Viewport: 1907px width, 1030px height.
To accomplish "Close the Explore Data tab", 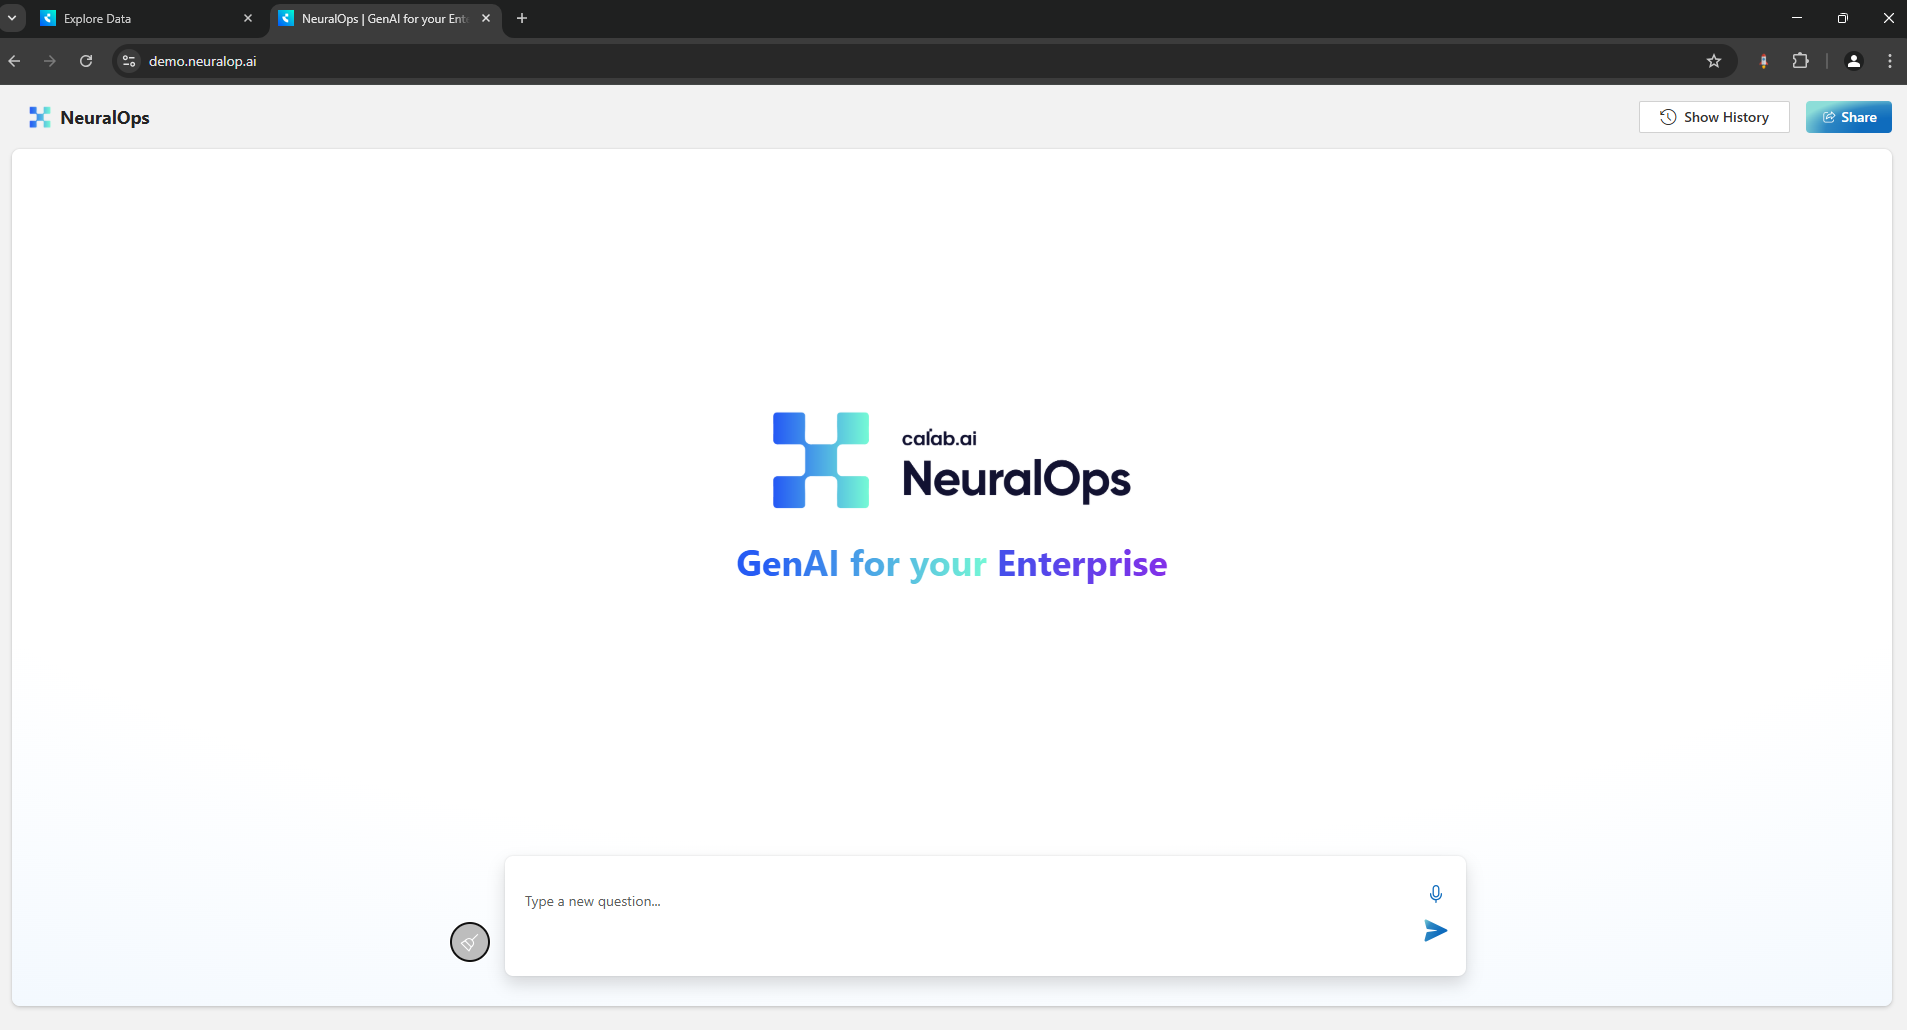I will [248, 18].
